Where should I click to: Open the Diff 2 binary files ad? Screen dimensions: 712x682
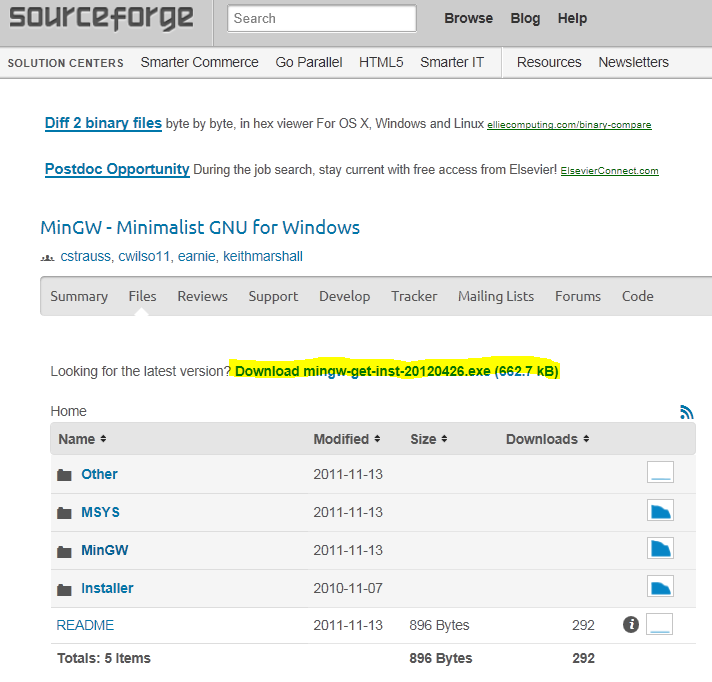pyautogui.click(x=103, y=123)
